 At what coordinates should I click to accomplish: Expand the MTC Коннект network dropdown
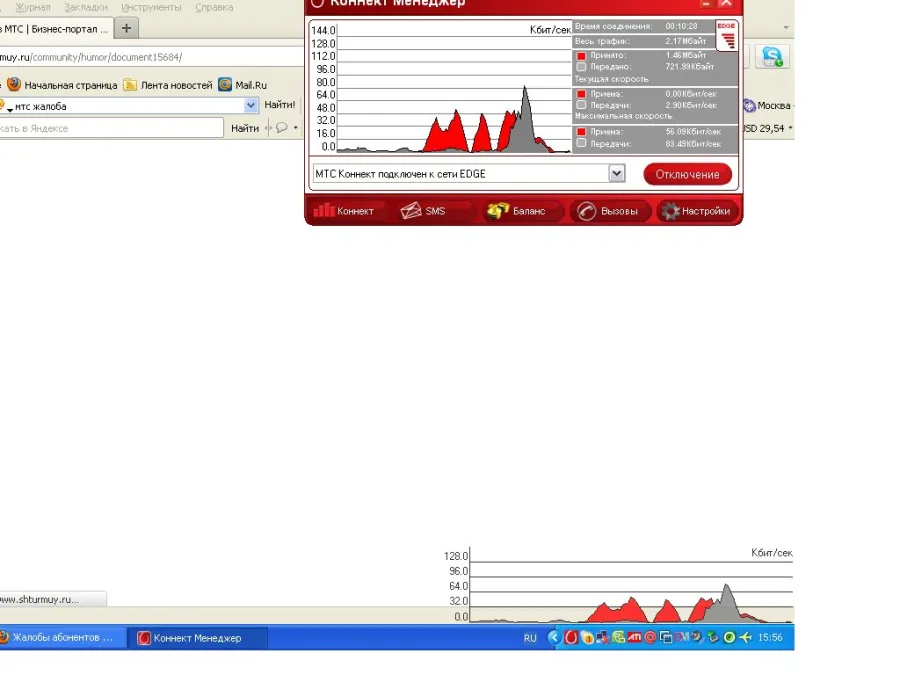coord(616,173)
